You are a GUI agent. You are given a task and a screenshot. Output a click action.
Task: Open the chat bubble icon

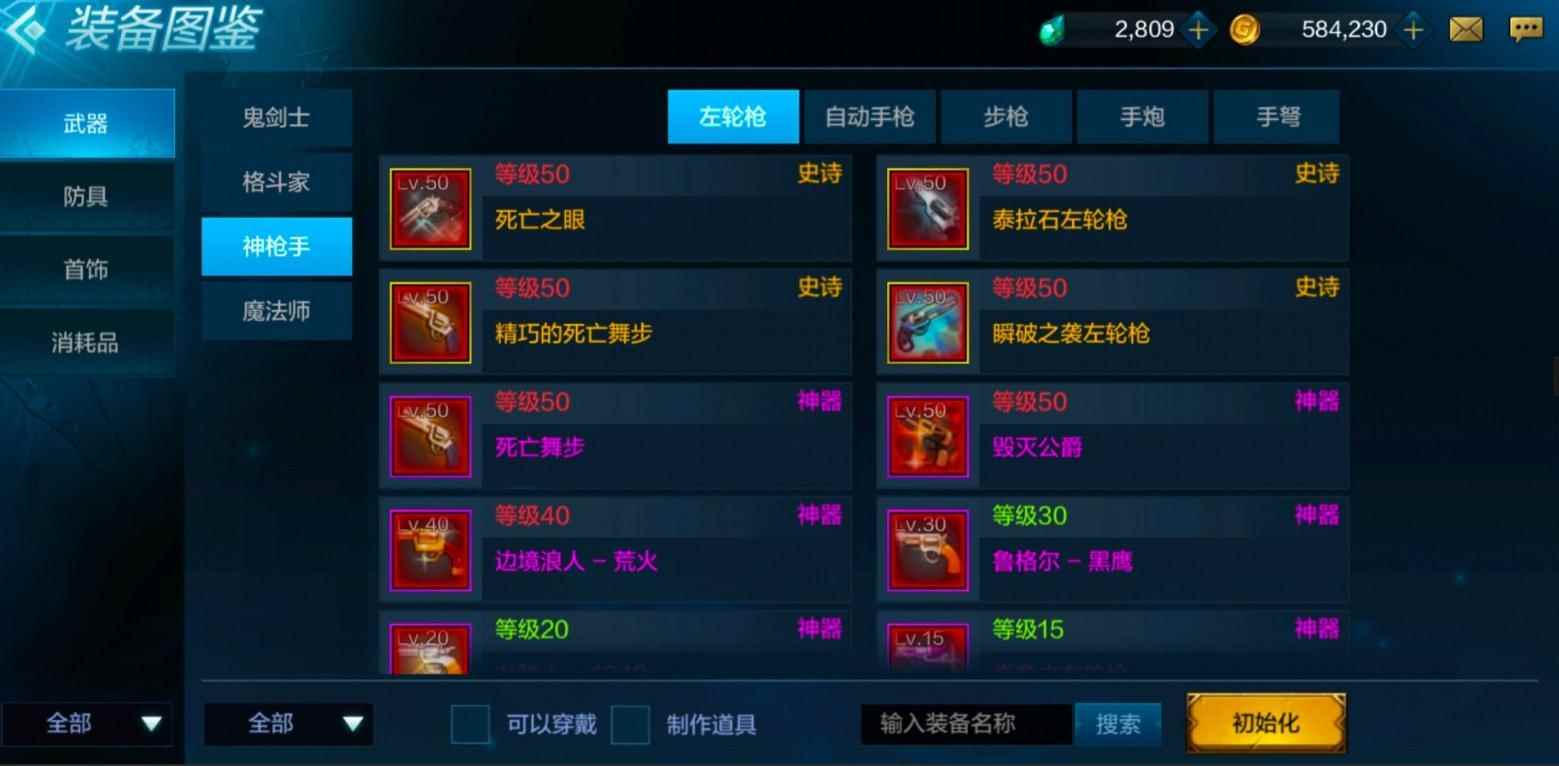tap(1526, 30)
